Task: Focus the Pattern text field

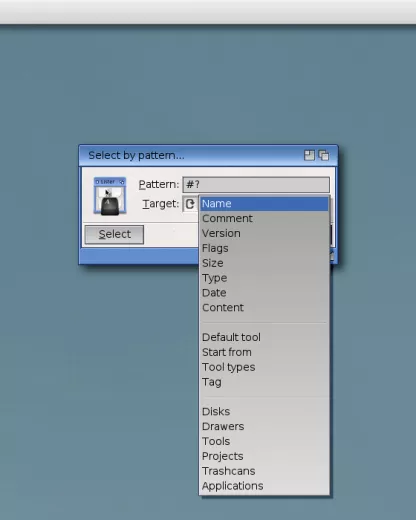Action: pyautogui.click(x=256, y=184)
